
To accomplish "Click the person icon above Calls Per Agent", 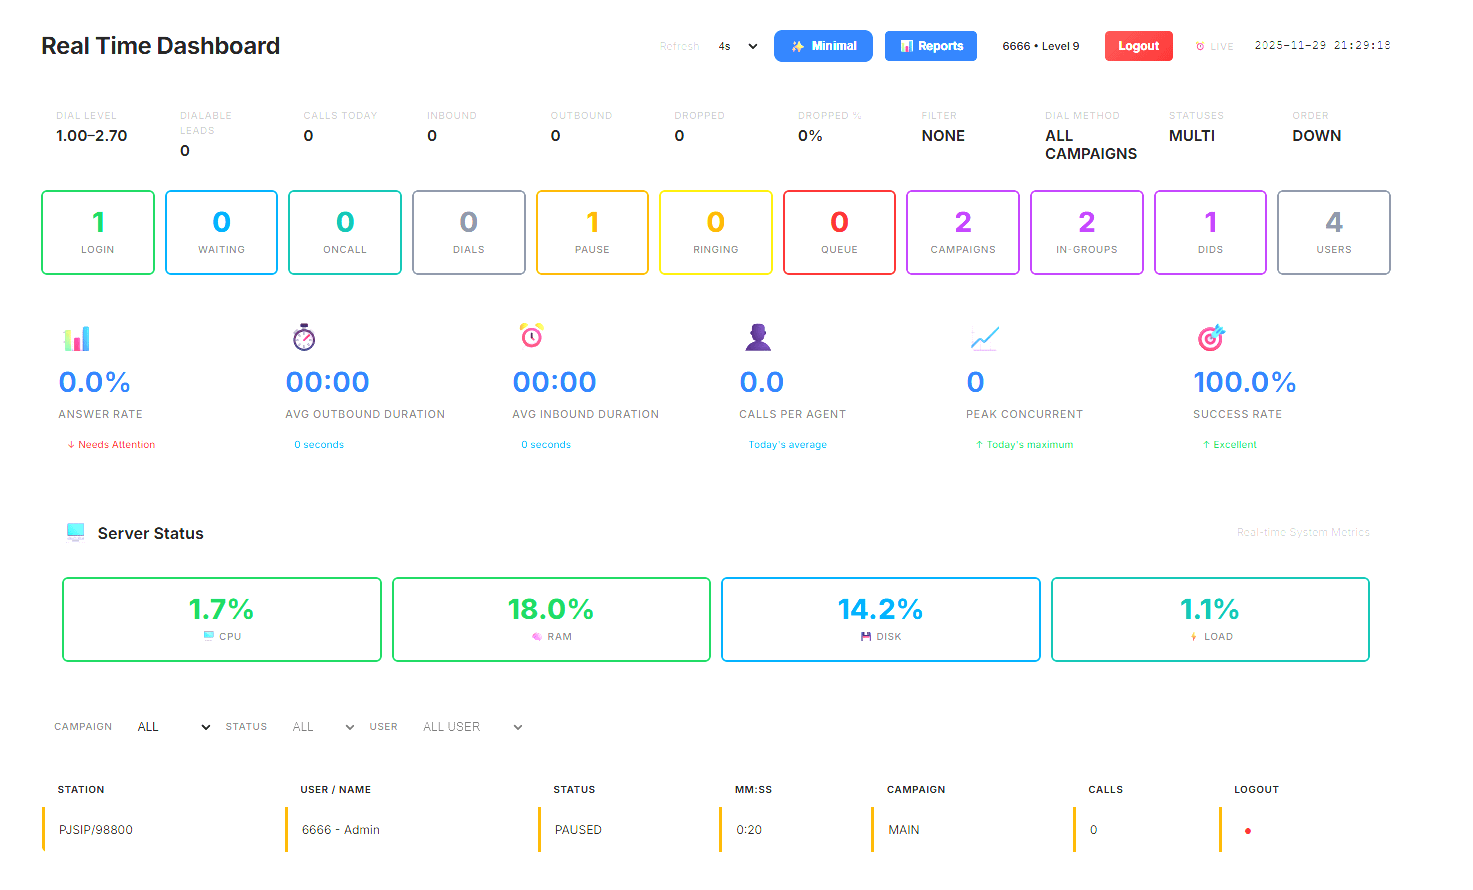I will pyautogui.click(x=759, y=338).
